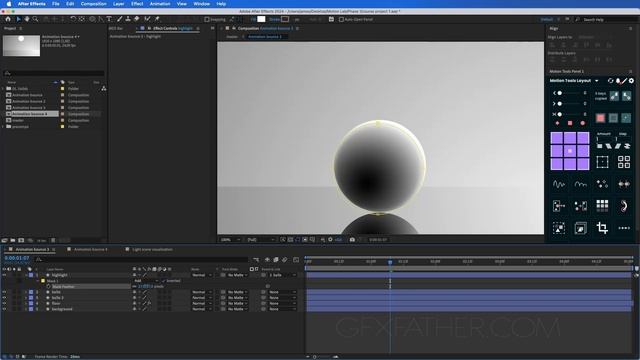The width and height of the screenshot is (640, 360).
Task: Open the Effect menu
Action: (x=137, y=4)
